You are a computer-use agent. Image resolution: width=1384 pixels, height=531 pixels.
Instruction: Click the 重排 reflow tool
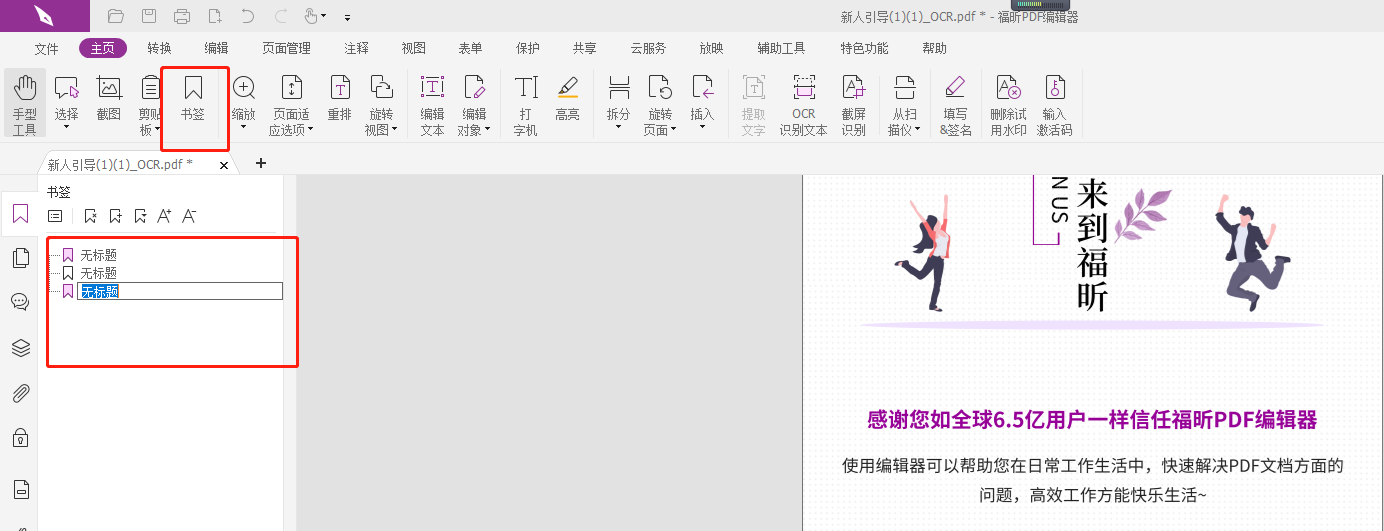click(340, 99)
